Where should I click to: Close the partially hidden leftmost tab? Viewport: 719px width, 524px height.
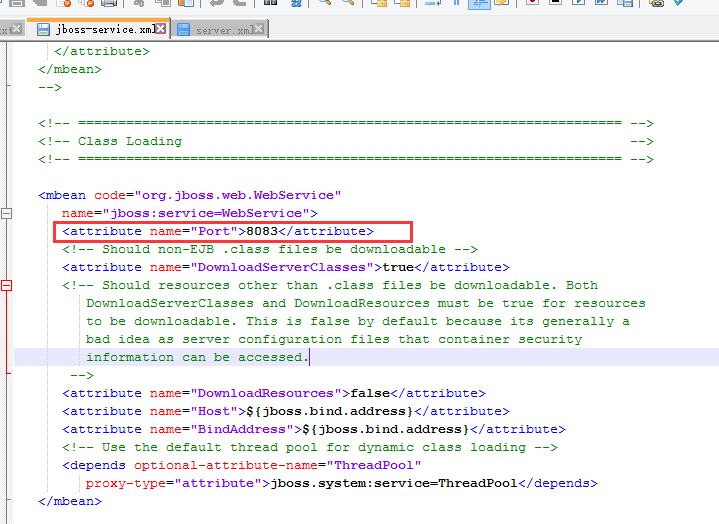point(17,29)
